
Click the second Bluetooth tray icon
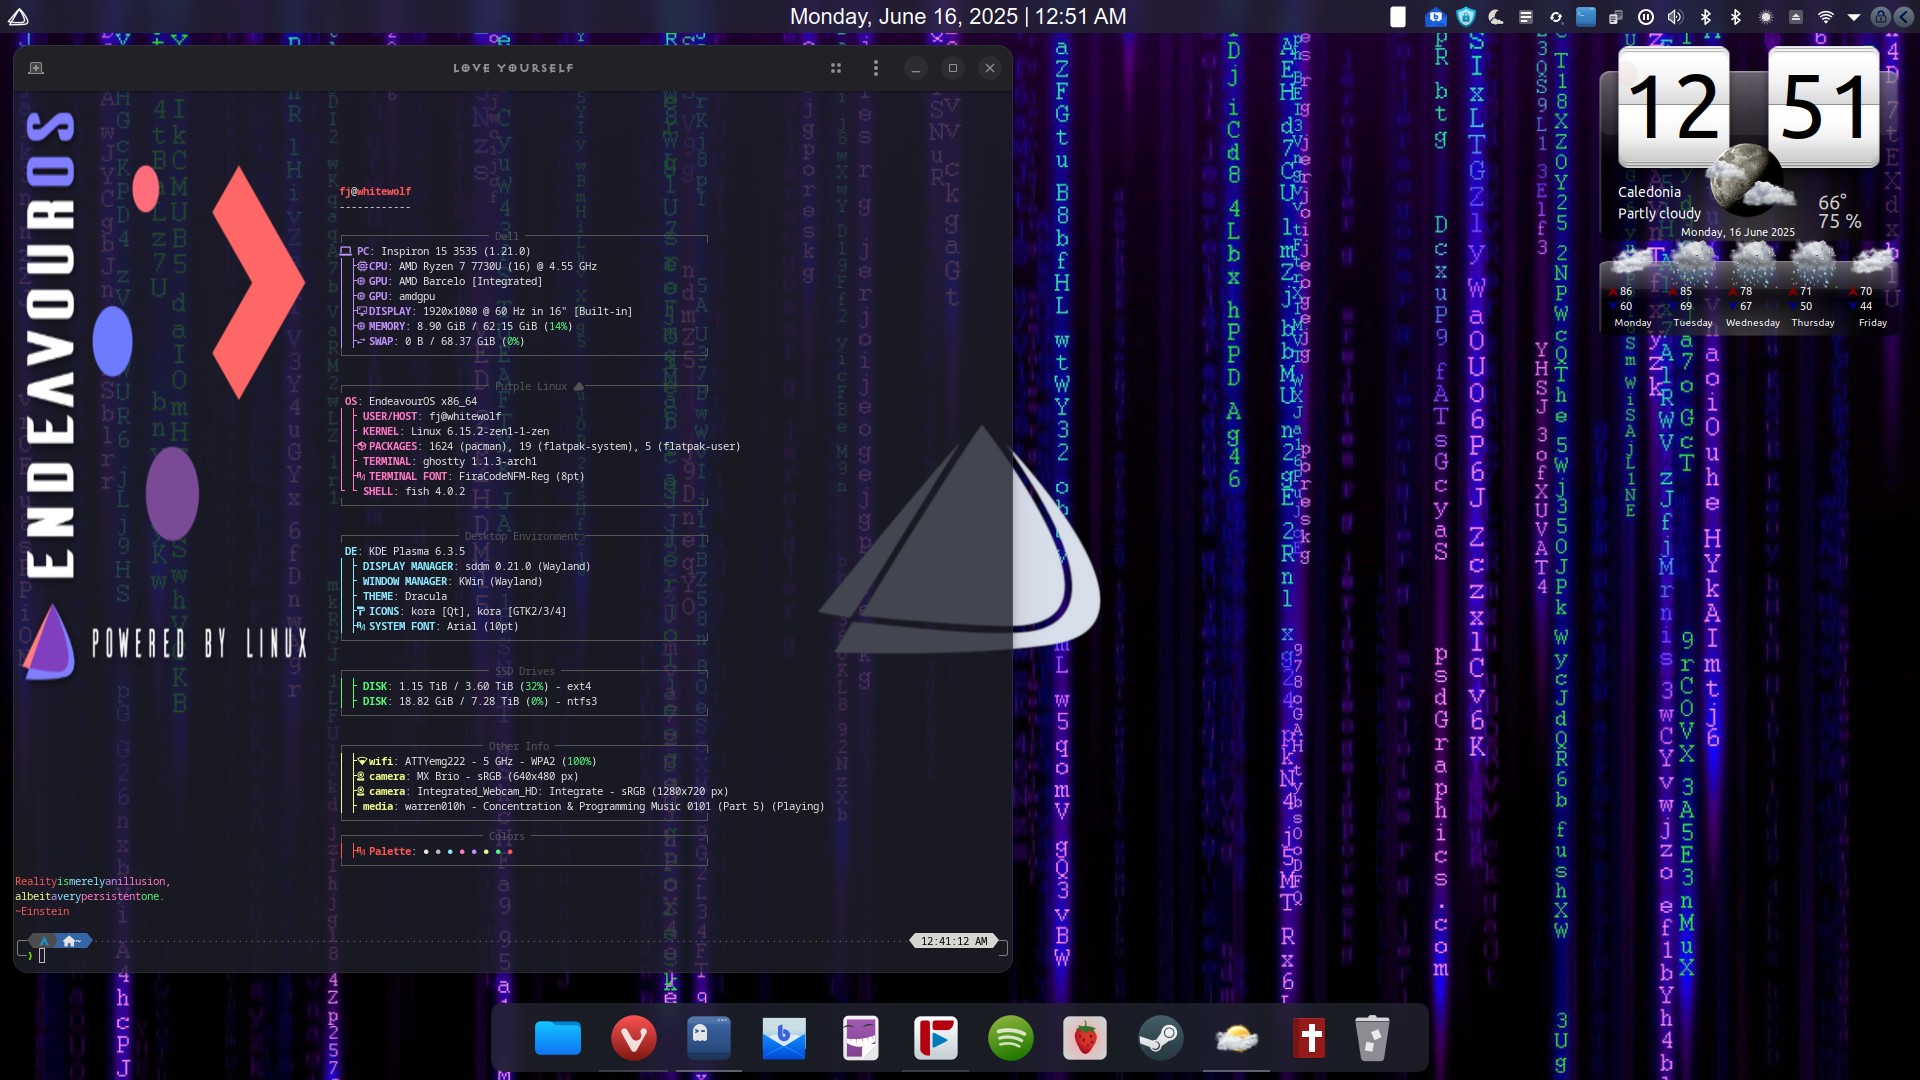1736,16
